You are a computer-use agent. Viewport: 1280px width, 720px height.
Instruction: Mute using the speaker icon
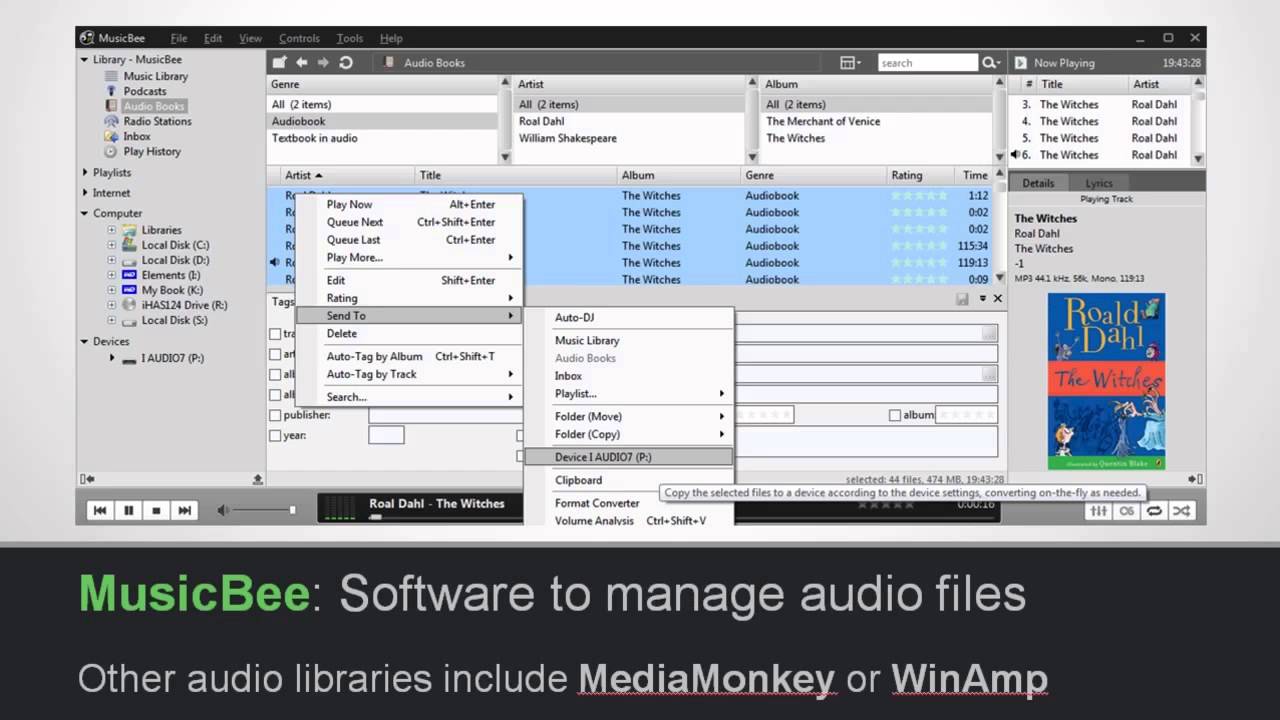223,510
